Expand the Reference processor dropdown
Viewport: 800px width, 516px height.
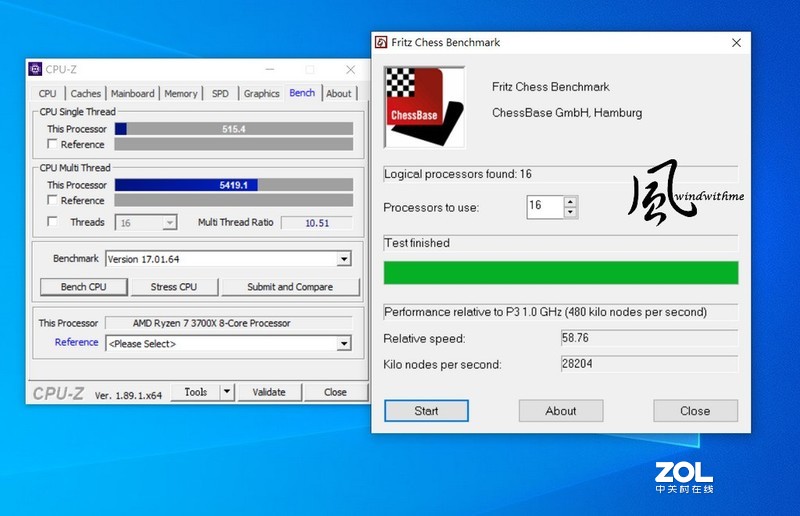(x=344, y=343)
